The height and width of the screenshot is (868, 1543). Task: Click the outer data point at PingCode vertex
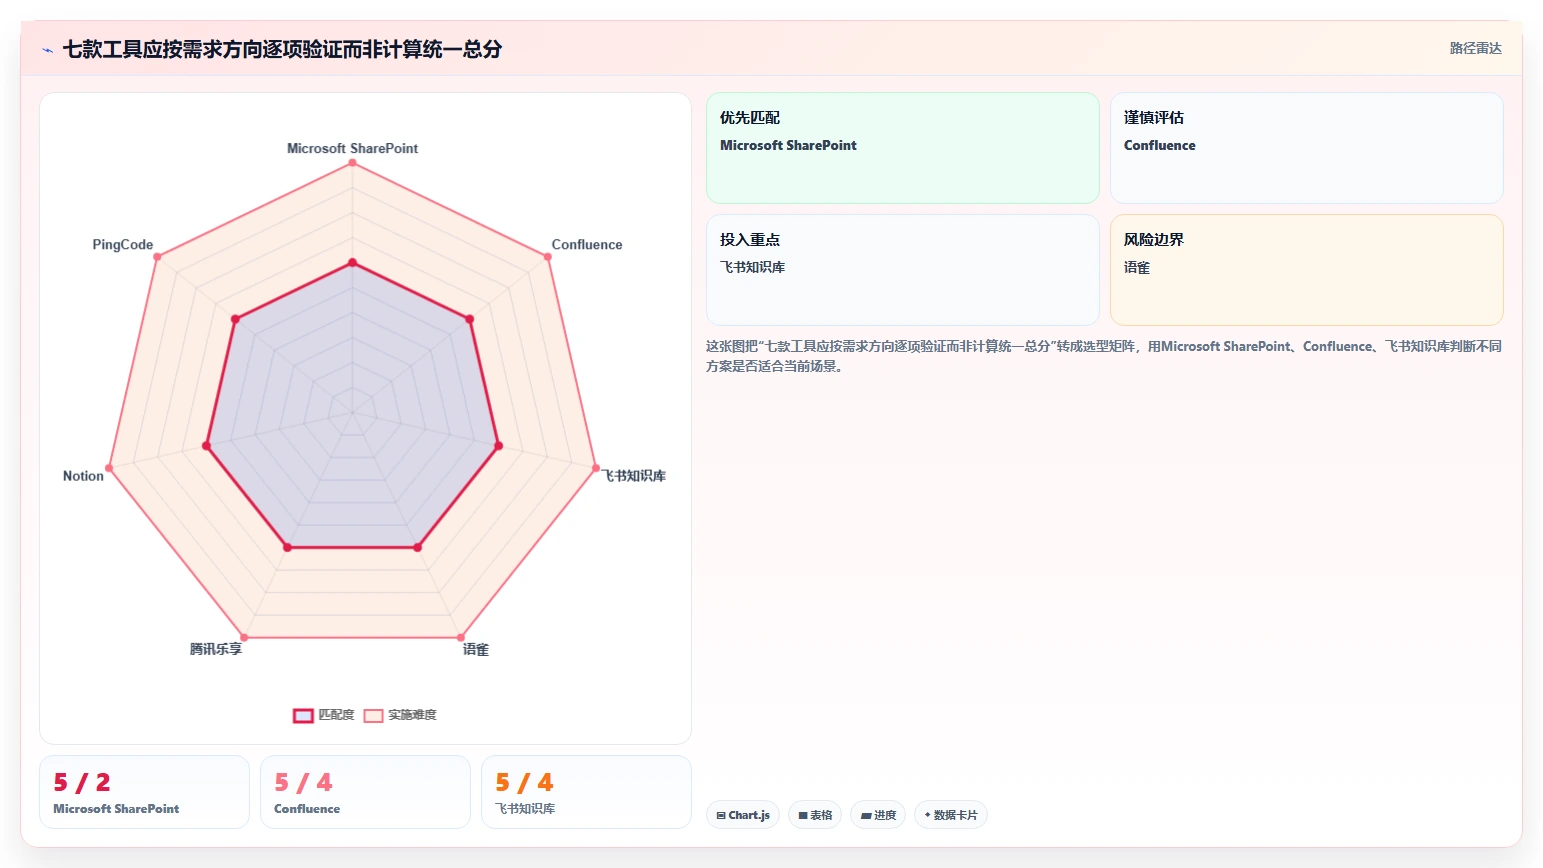[x=157, y=257]
